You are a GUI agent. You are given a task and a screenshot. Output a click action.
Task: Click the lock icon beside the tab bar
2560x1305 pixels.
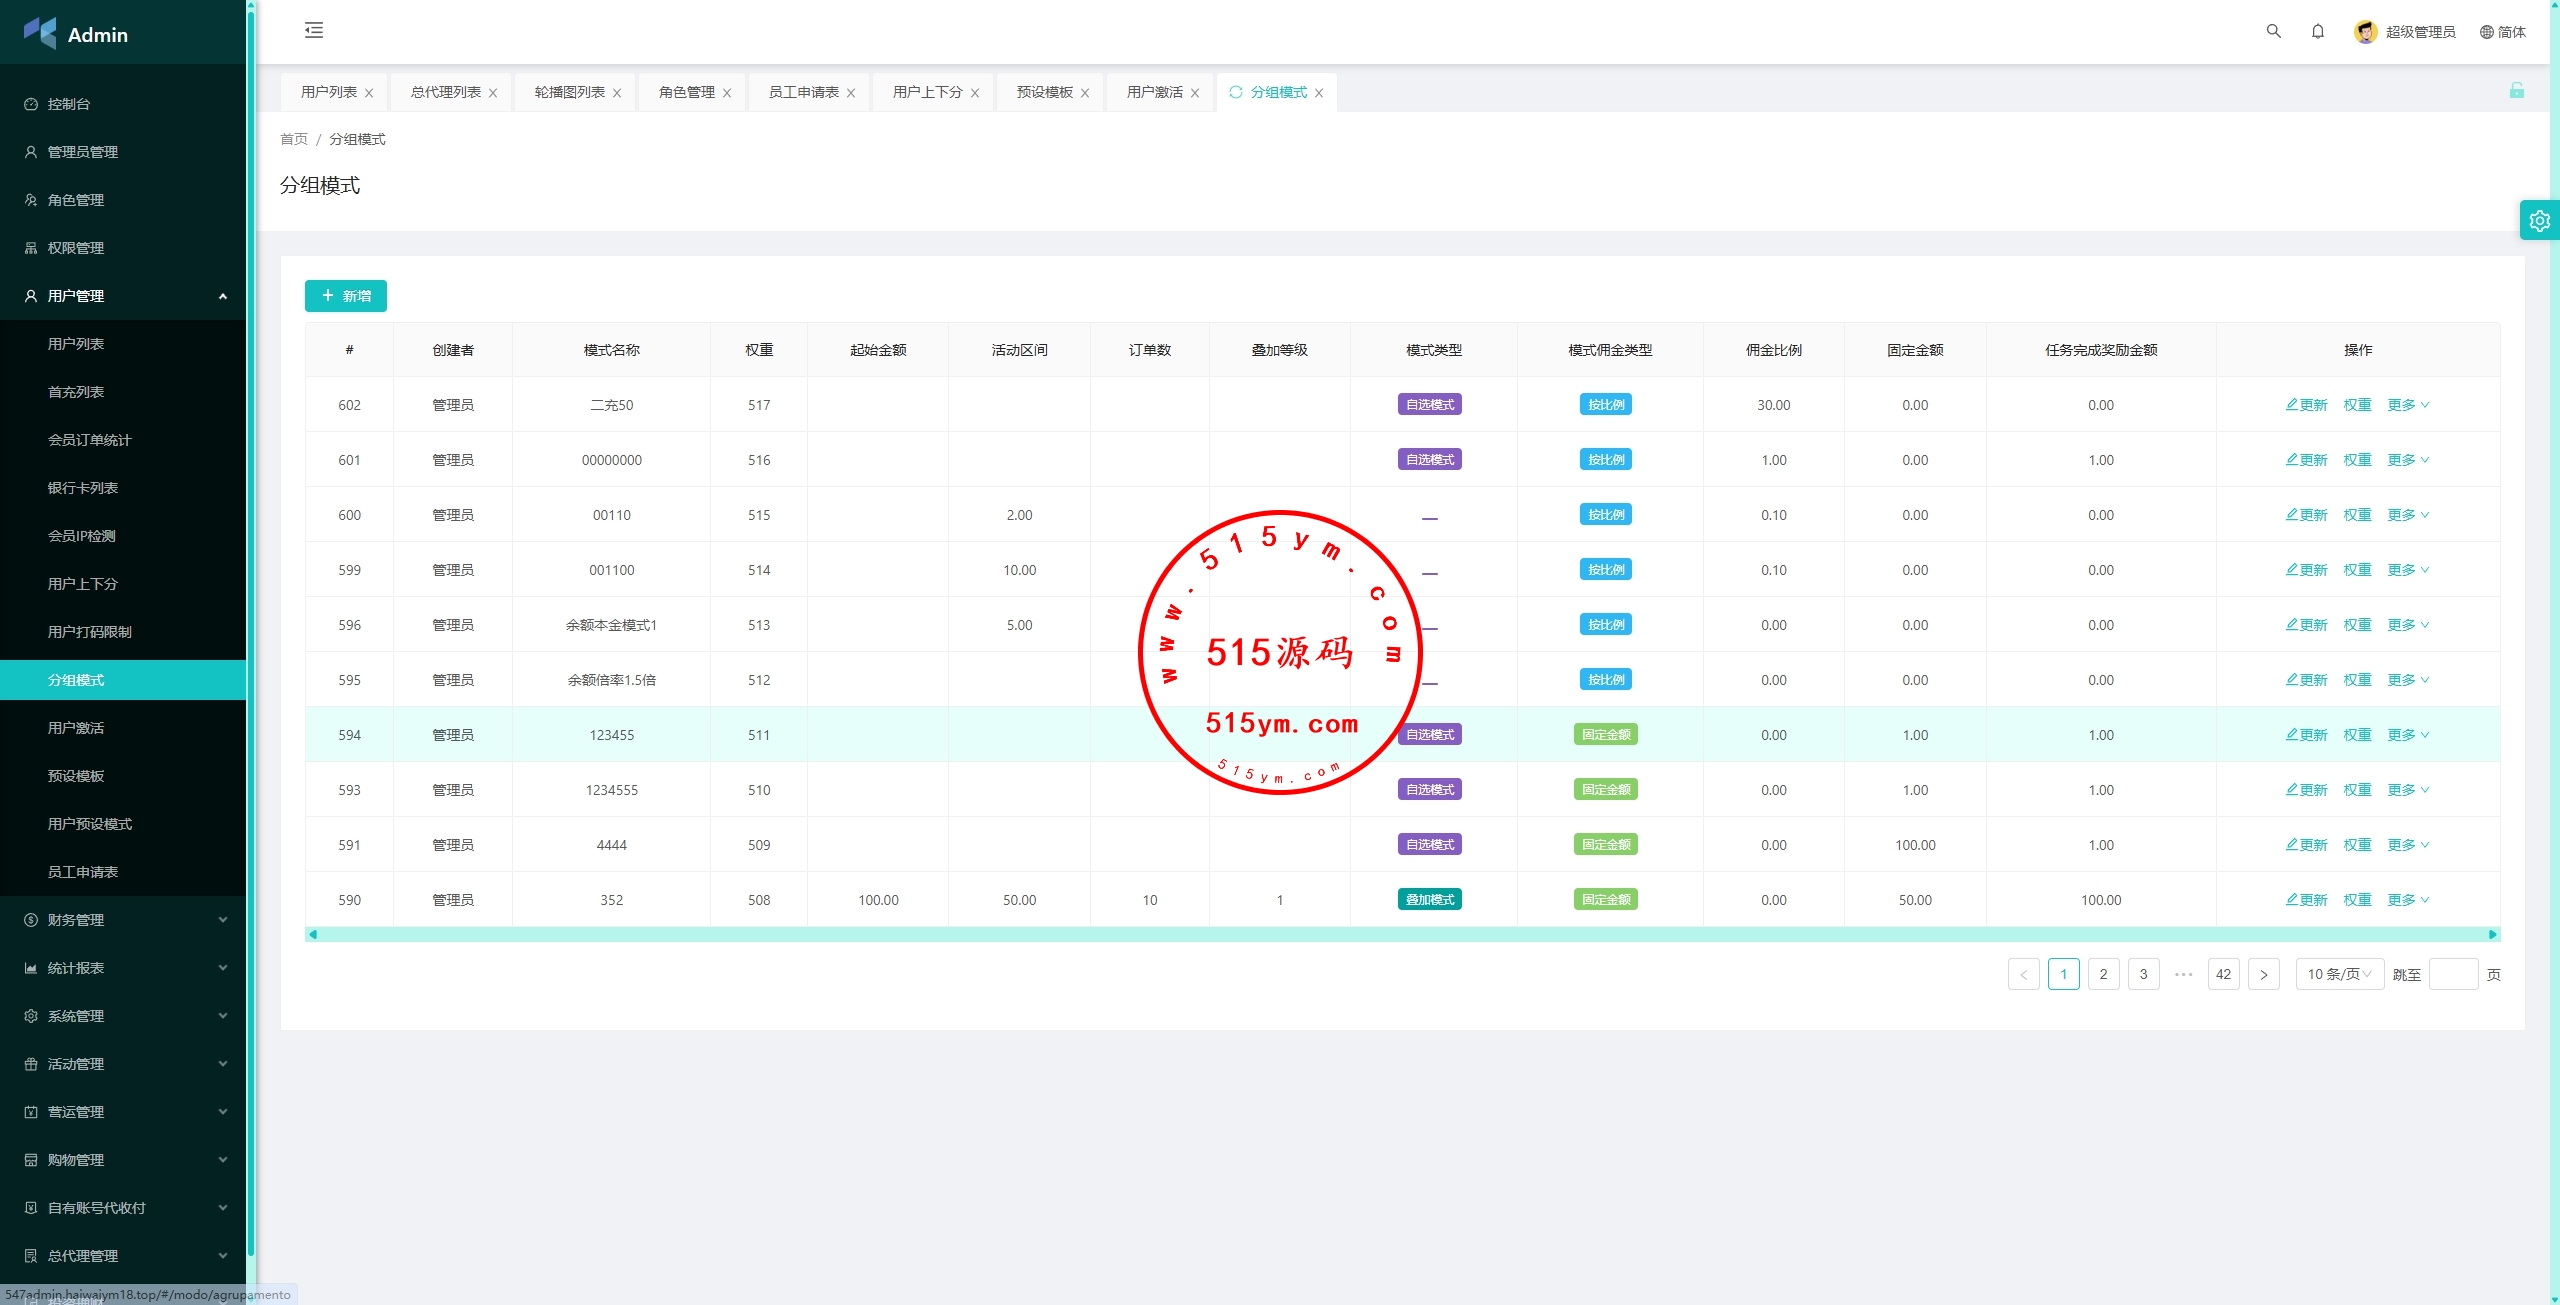pyautogui.click(x=2516, y=91)
